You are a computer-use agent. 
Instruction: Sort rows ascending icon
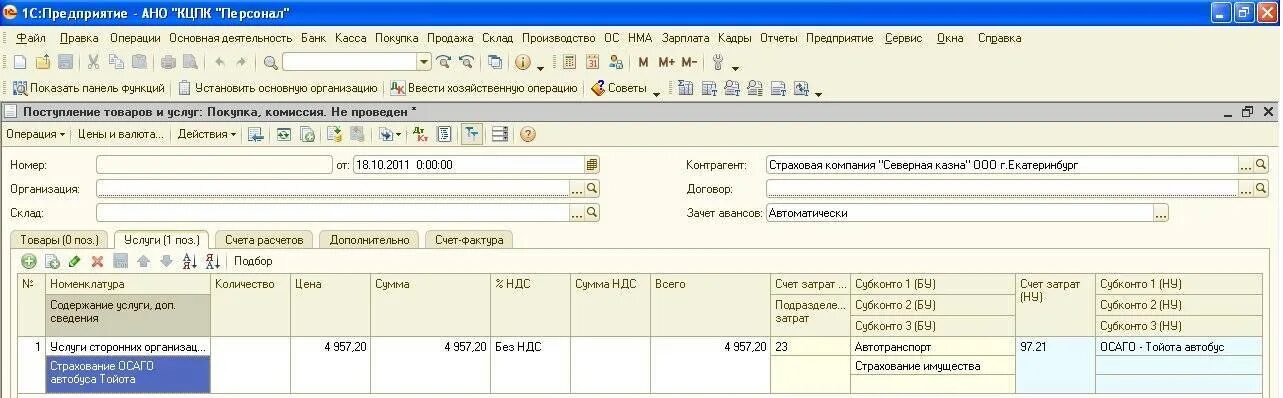190,261
